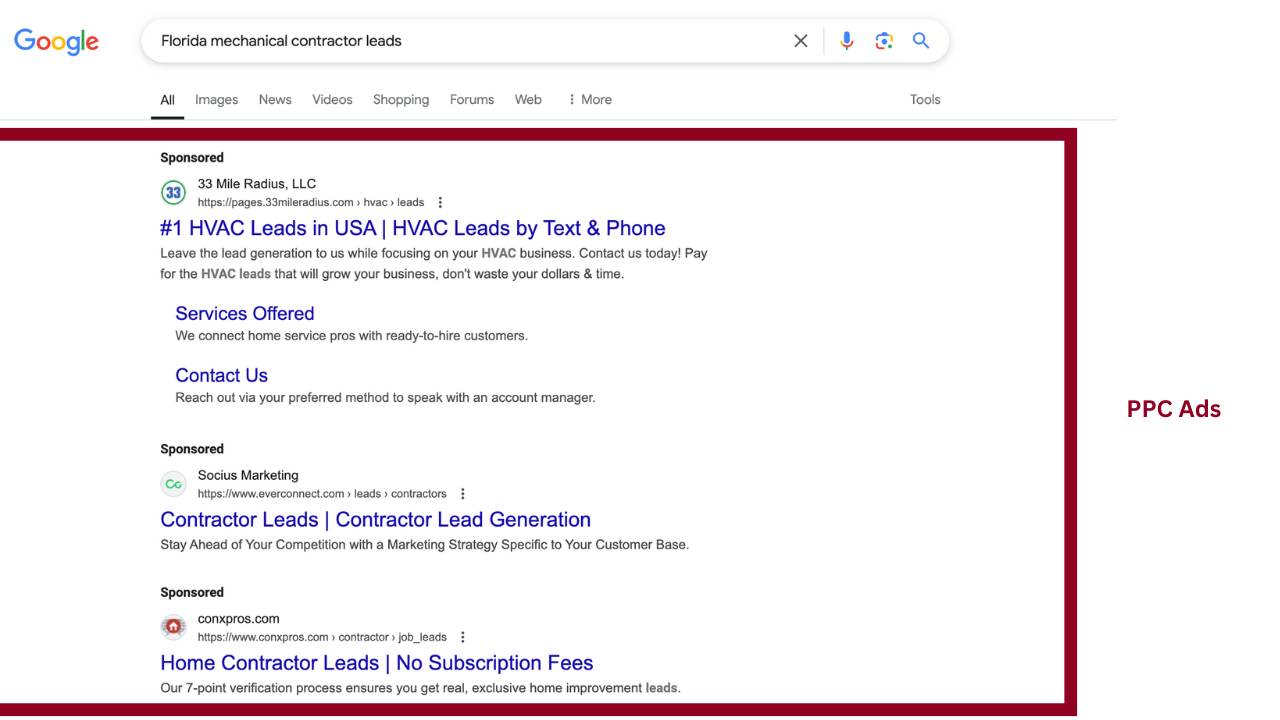1280x720 pixels.
Task: Open the Contact Us sitelink
Action: pos(222,375)
